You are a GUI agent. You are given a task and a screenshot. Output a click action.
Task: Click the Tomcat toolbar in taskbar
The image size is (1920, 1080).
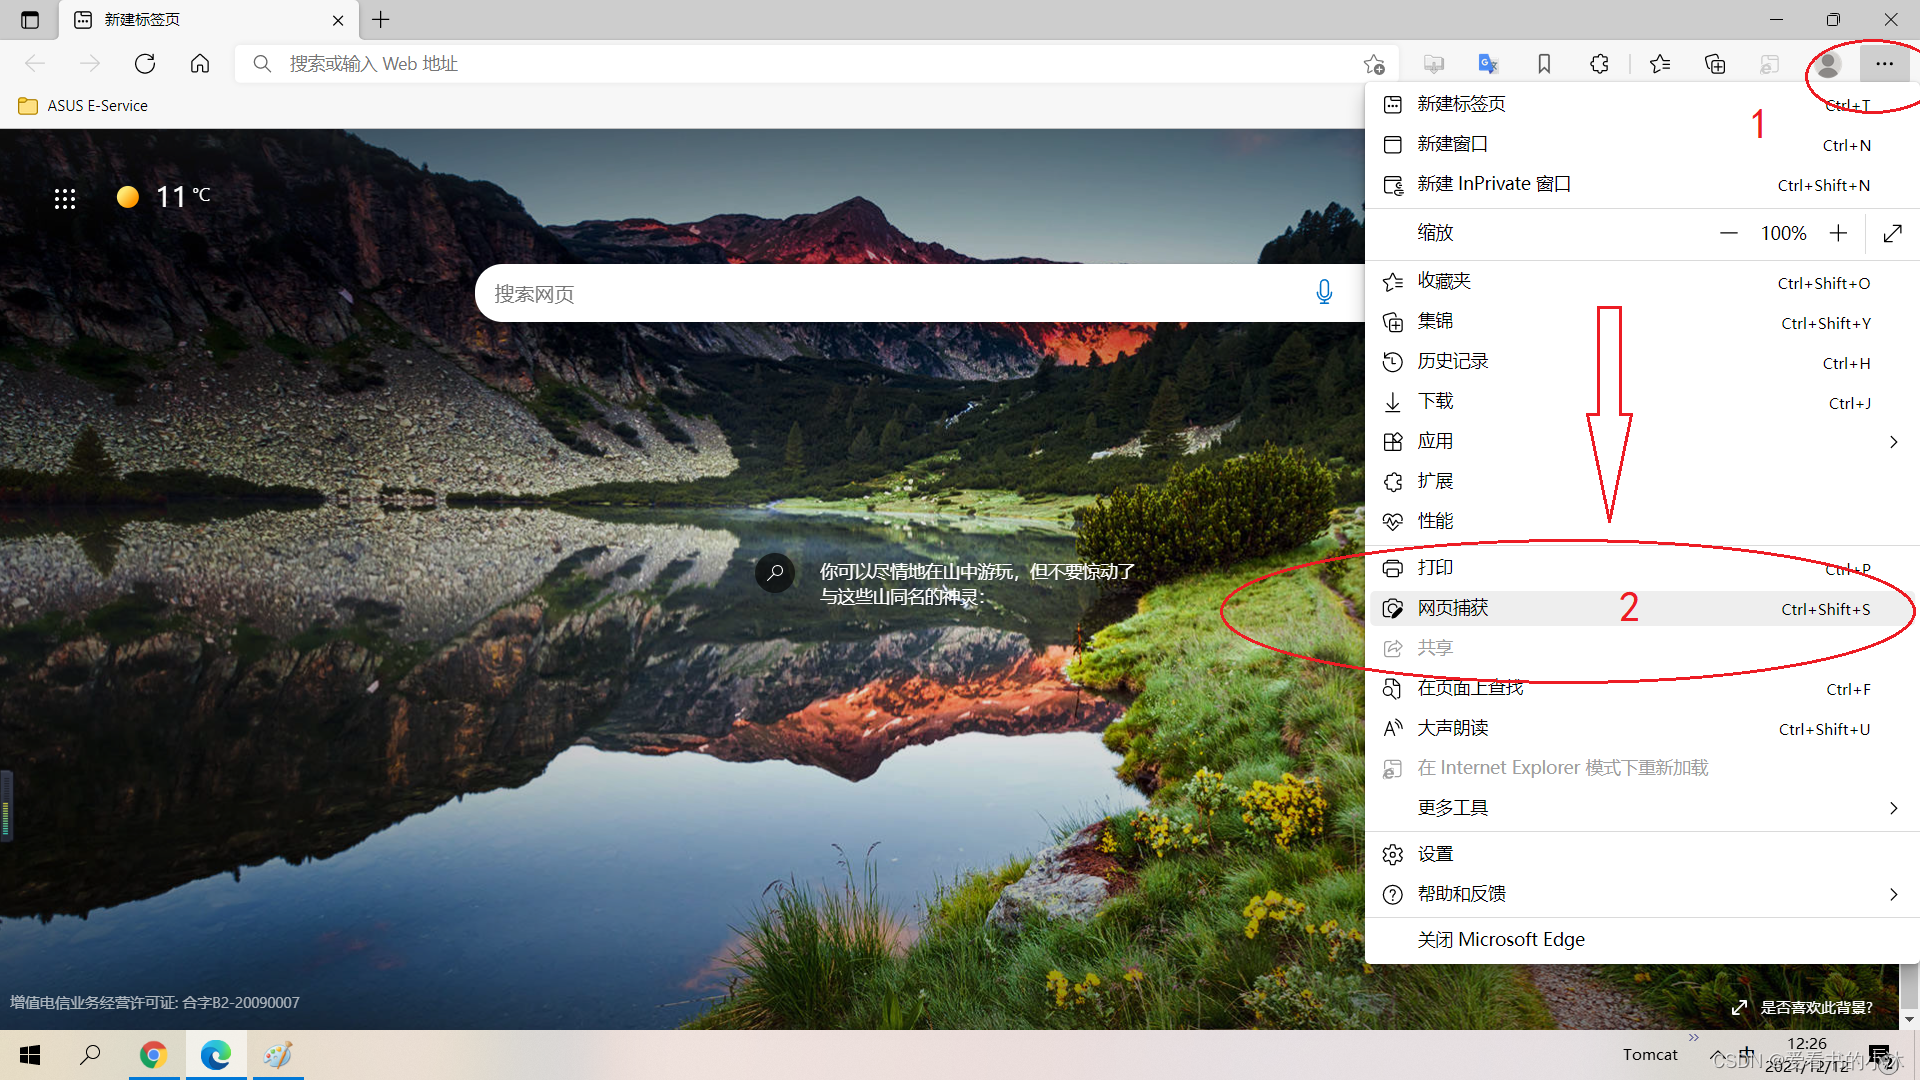(x=1650, y=1055)
